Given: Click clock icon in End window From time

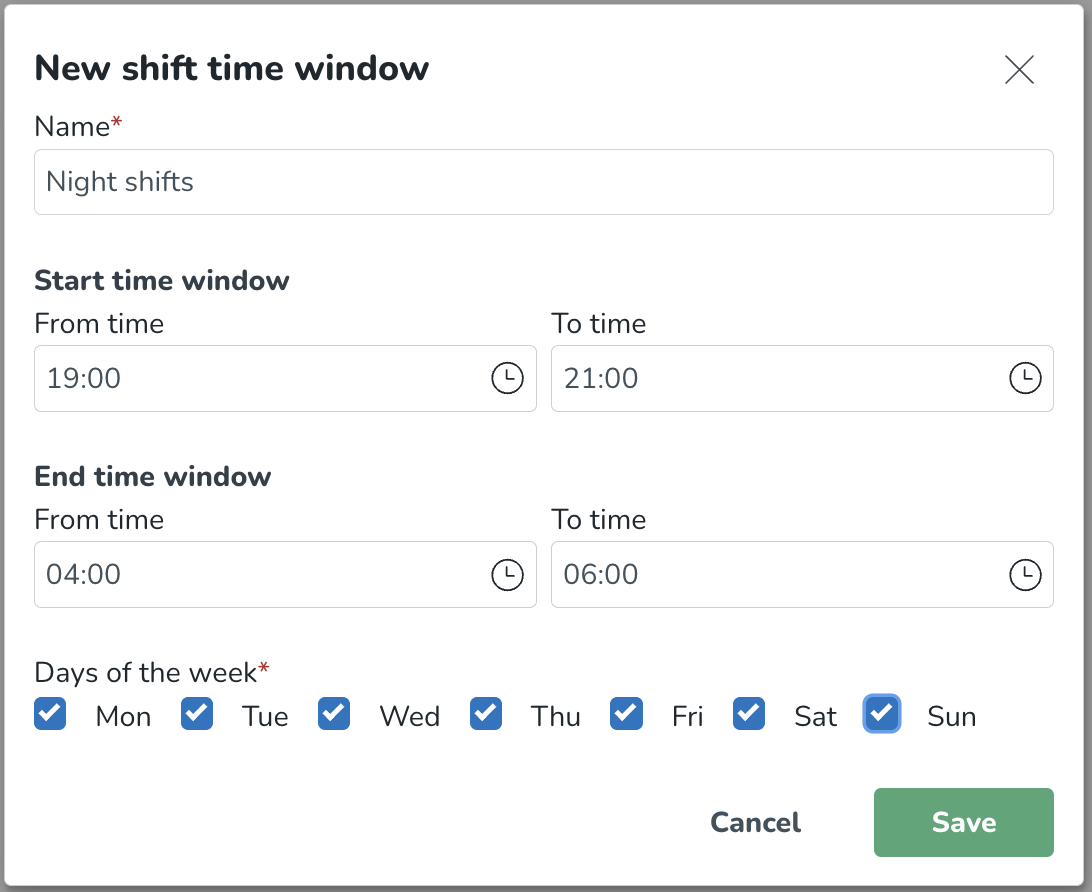Looking at the screenshot, I should [507, 574].
